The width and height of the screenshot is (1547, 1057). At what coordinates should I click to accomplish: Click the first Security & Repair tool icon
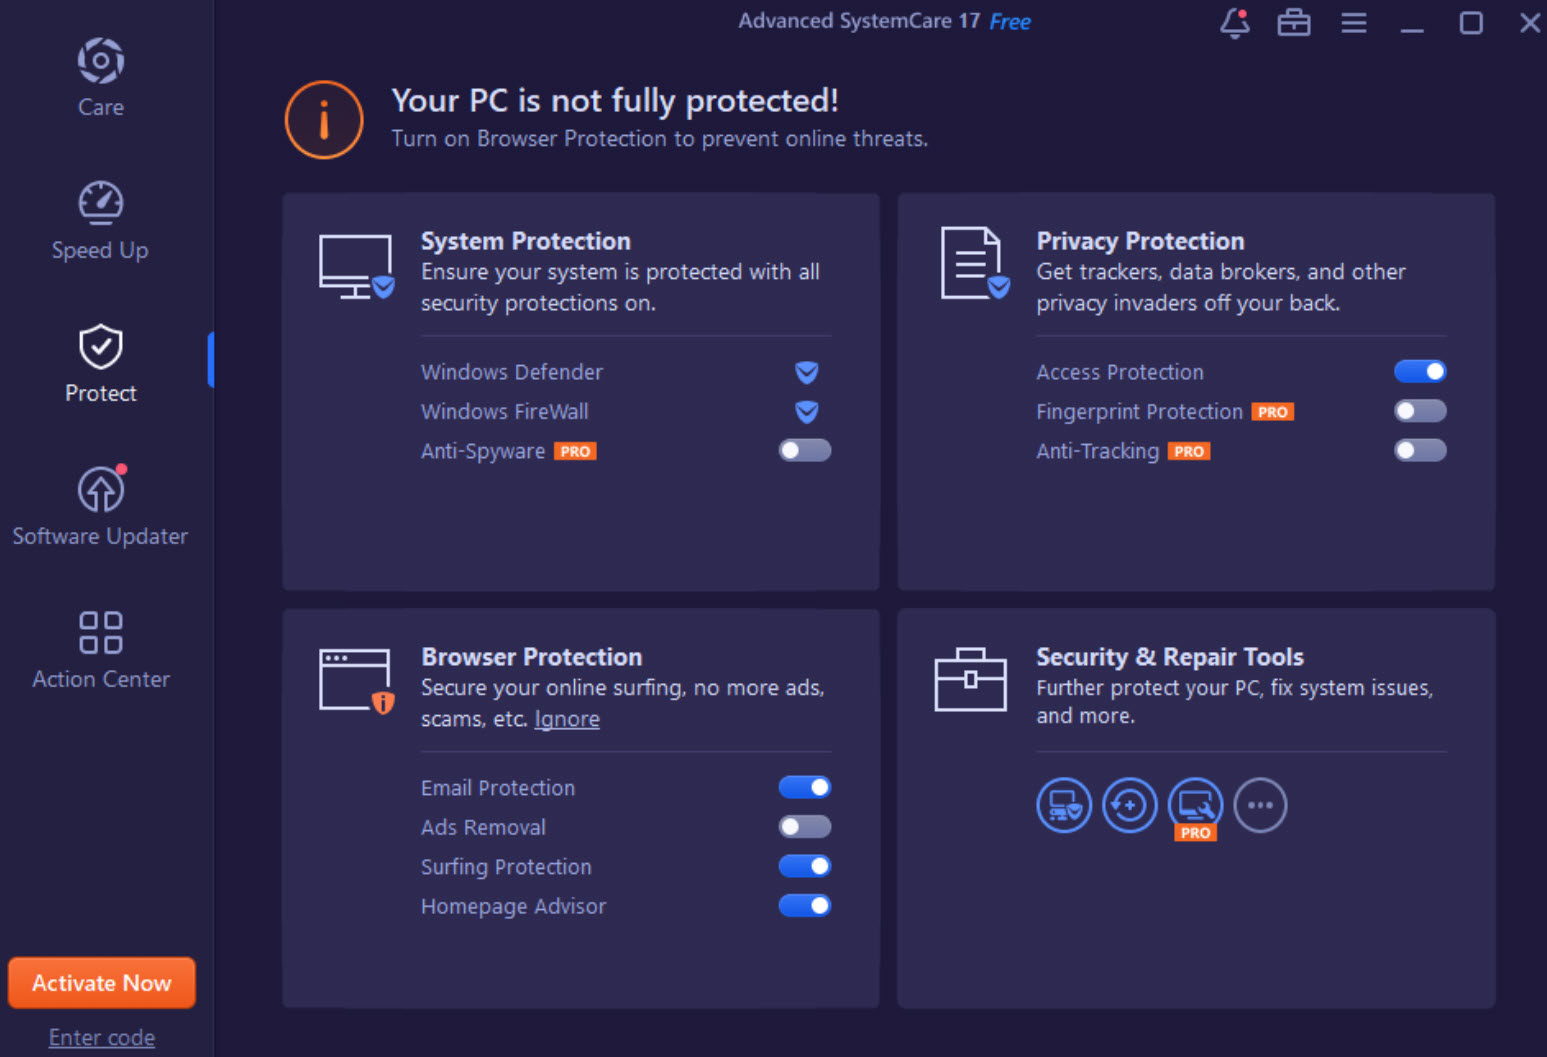point(1064,805)
